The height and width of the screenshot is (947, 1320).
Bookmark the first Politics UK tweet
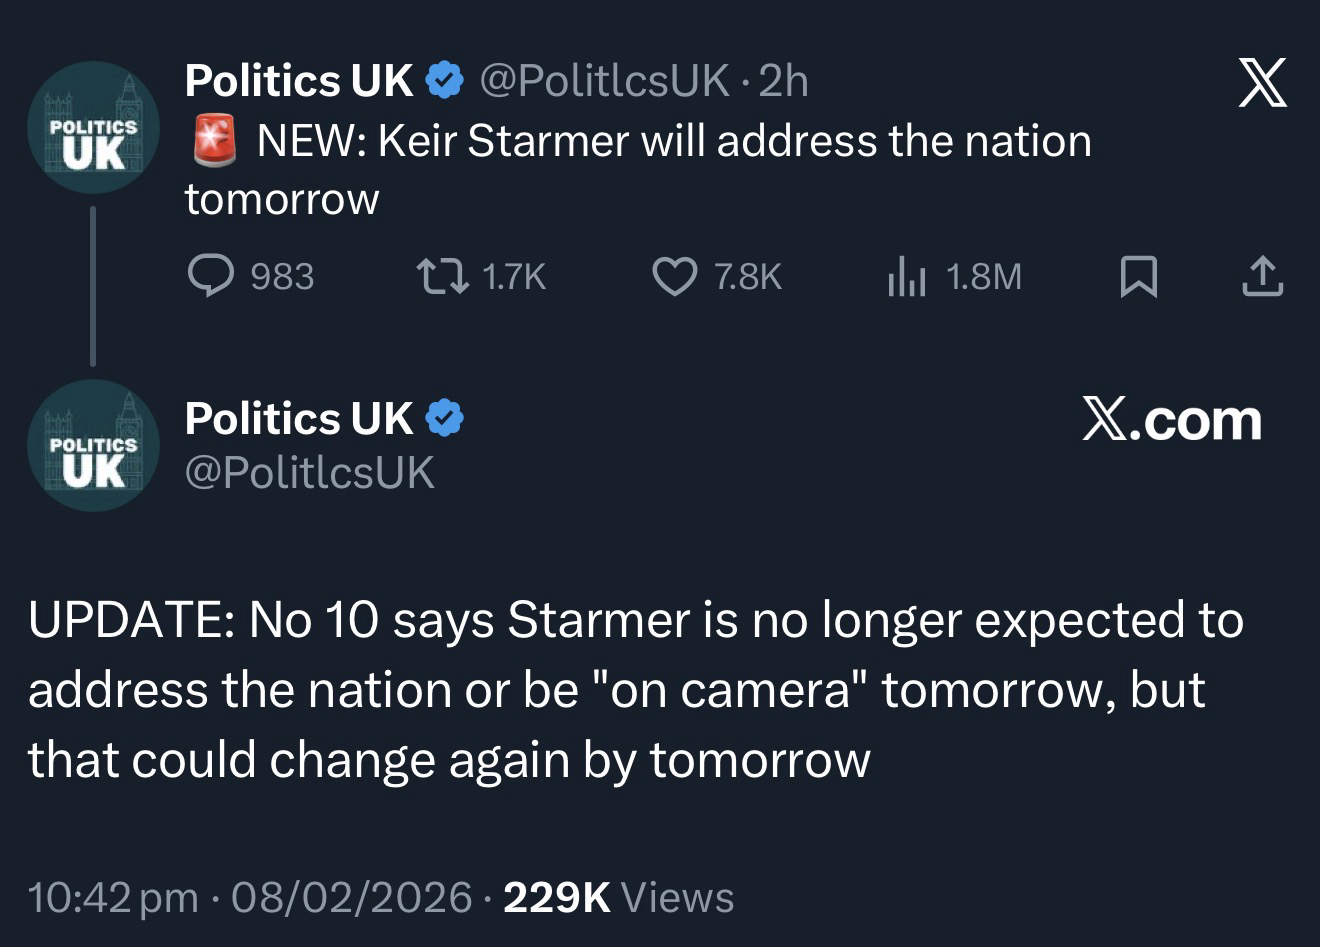pyautogui.click(x=1138, y=277)
